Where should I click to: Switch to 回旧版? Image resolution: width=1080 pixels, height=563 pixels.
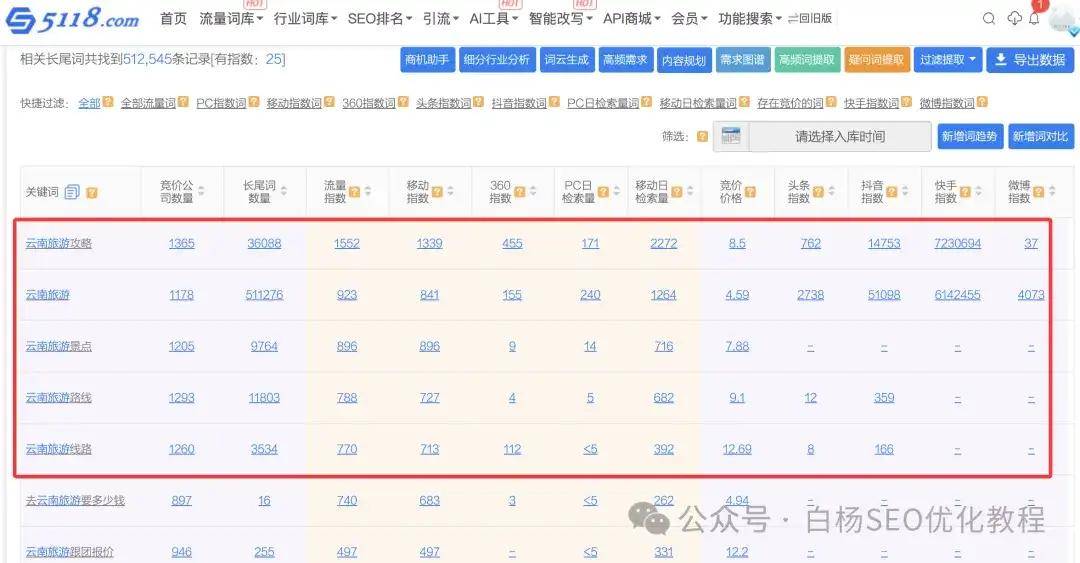click(810, 19)
